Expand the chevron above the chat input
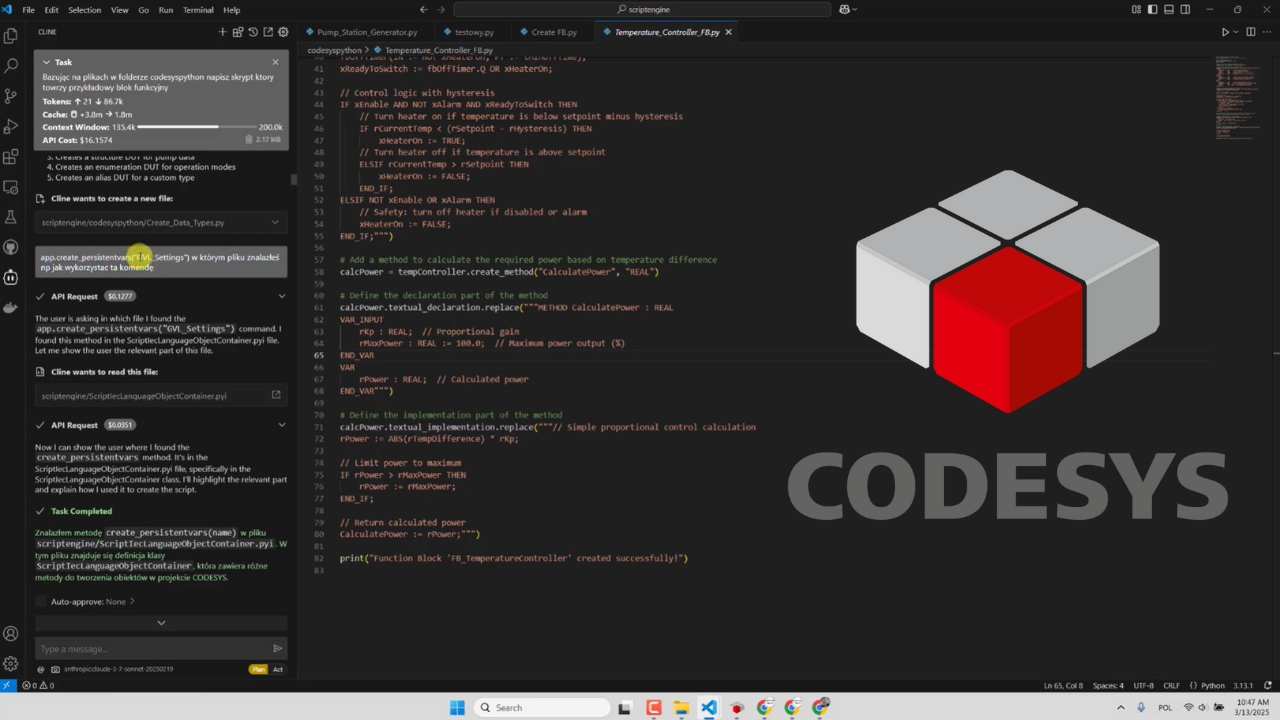 (161, 622)
